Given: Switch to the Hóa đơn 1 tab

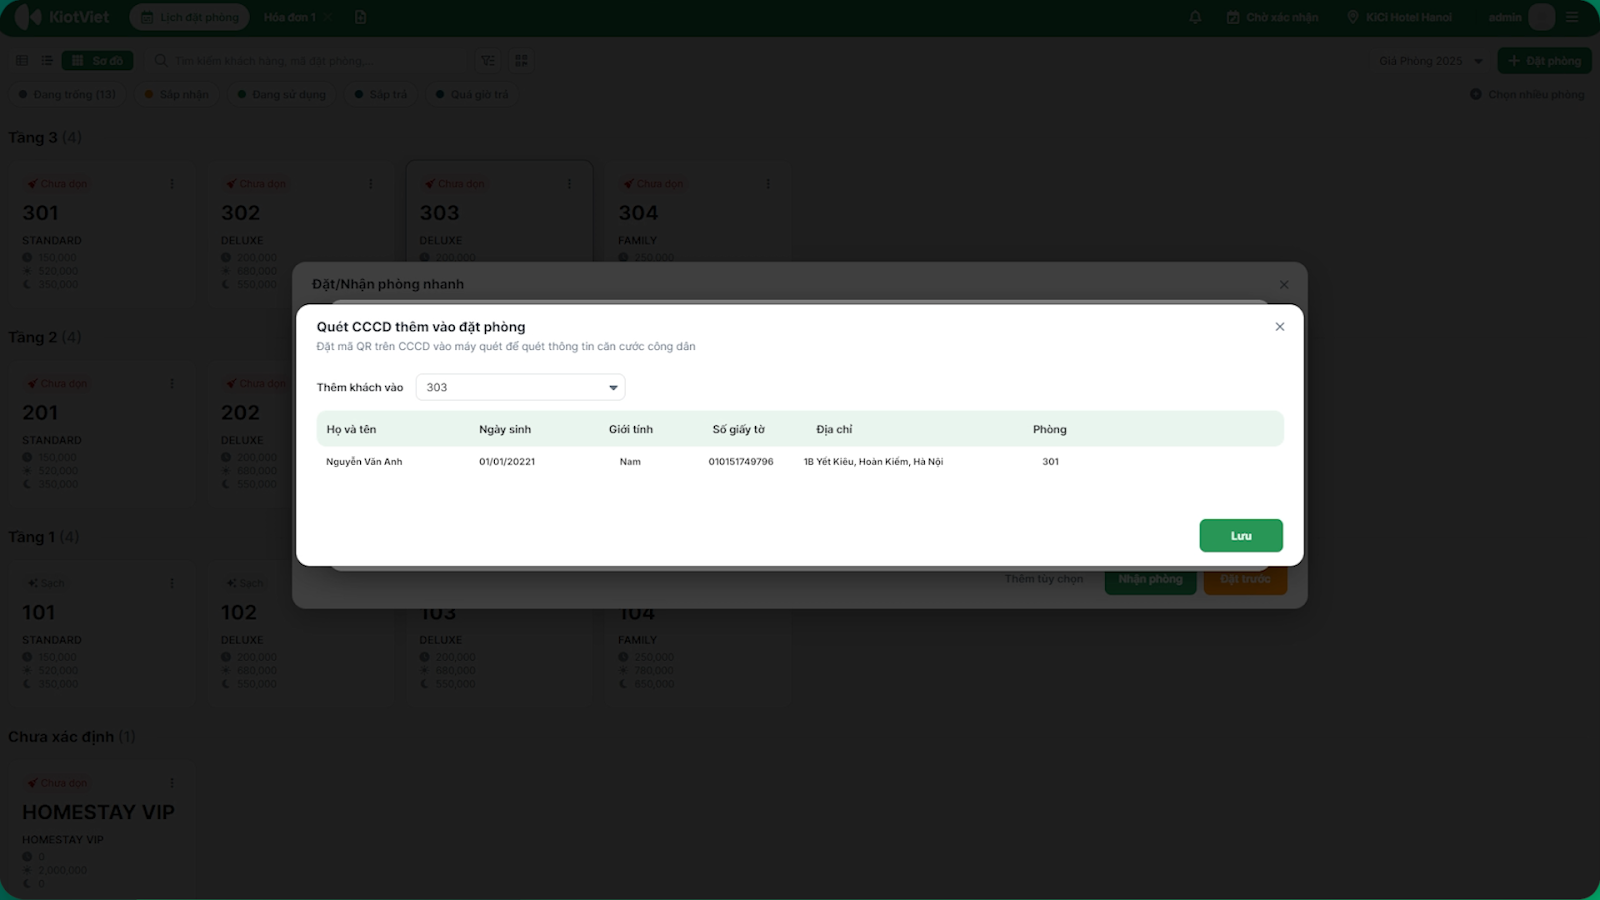Looking at the screenshot, I should (290, 17).
